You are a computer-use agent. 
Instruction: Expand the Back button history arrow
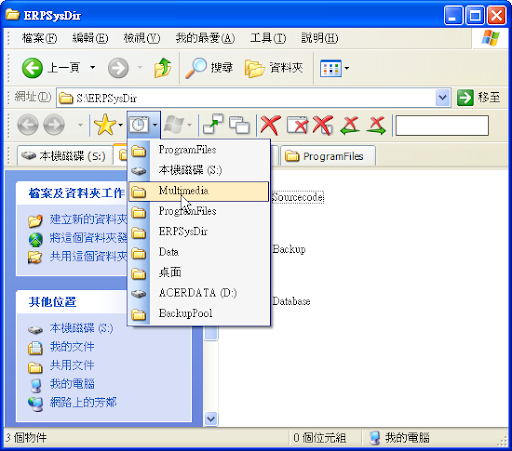tap(93, 68)
